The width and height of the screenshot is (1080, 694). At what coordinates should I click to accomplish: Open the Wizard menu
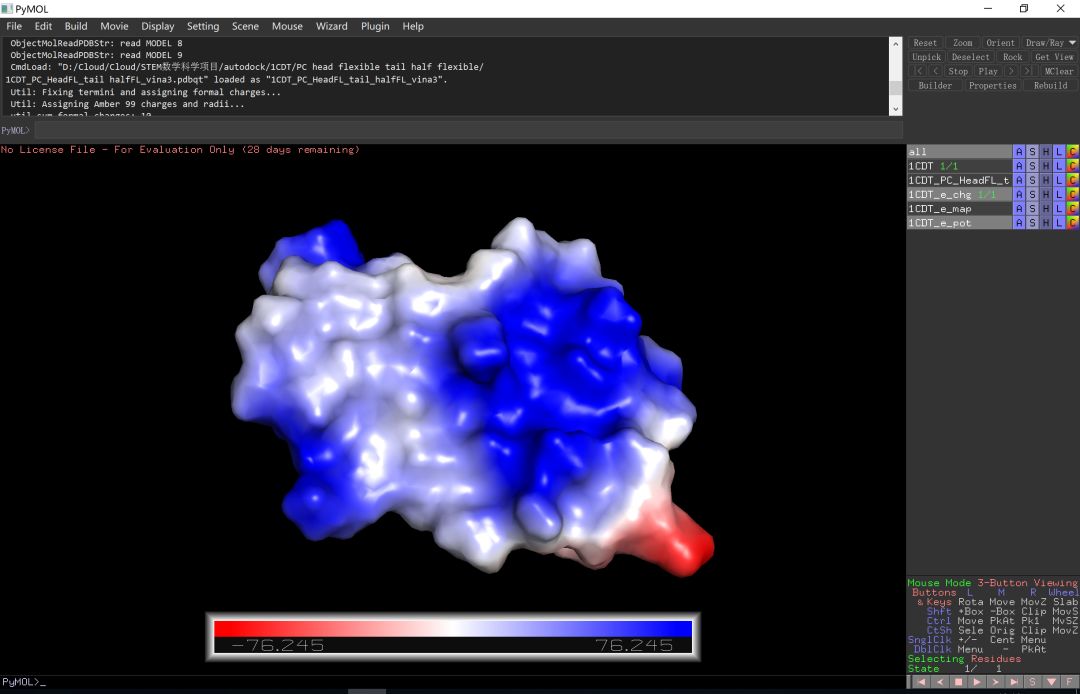331,26
